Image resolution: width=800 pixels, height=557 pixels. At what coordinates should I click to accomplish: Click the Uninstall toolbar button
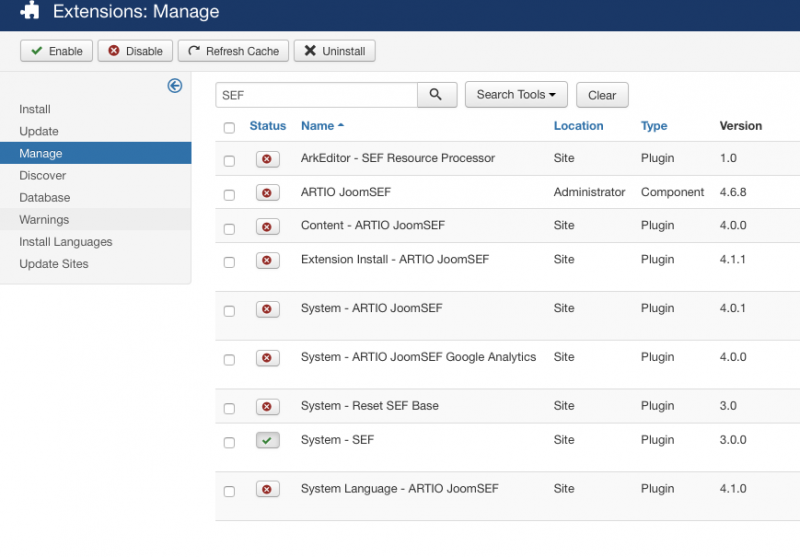[335, 51]
